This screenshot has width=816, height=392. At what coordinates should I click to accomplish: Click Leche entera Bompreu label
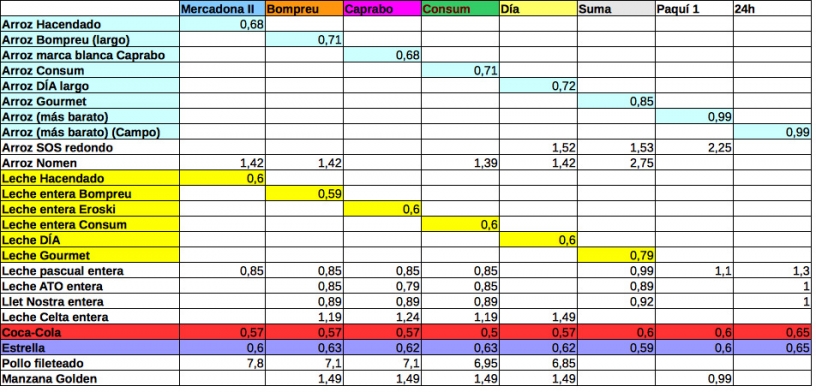click(90, 194)
